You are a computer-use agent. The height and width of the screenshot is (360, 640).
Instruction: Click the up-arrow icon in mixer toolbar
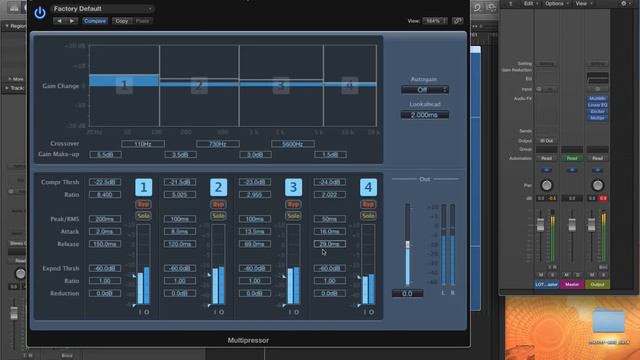510,3
